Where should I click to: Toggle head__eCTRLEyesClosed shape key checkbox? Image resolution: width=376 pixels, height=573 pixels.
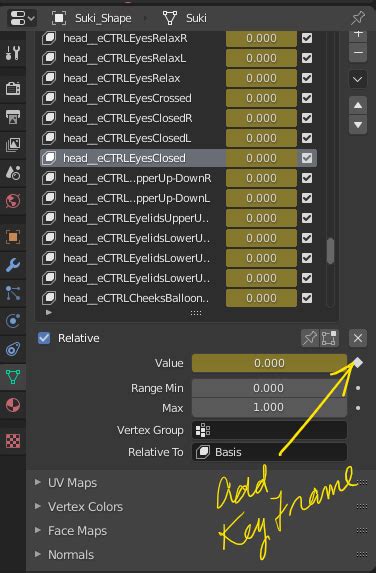(x=307, y=158)
